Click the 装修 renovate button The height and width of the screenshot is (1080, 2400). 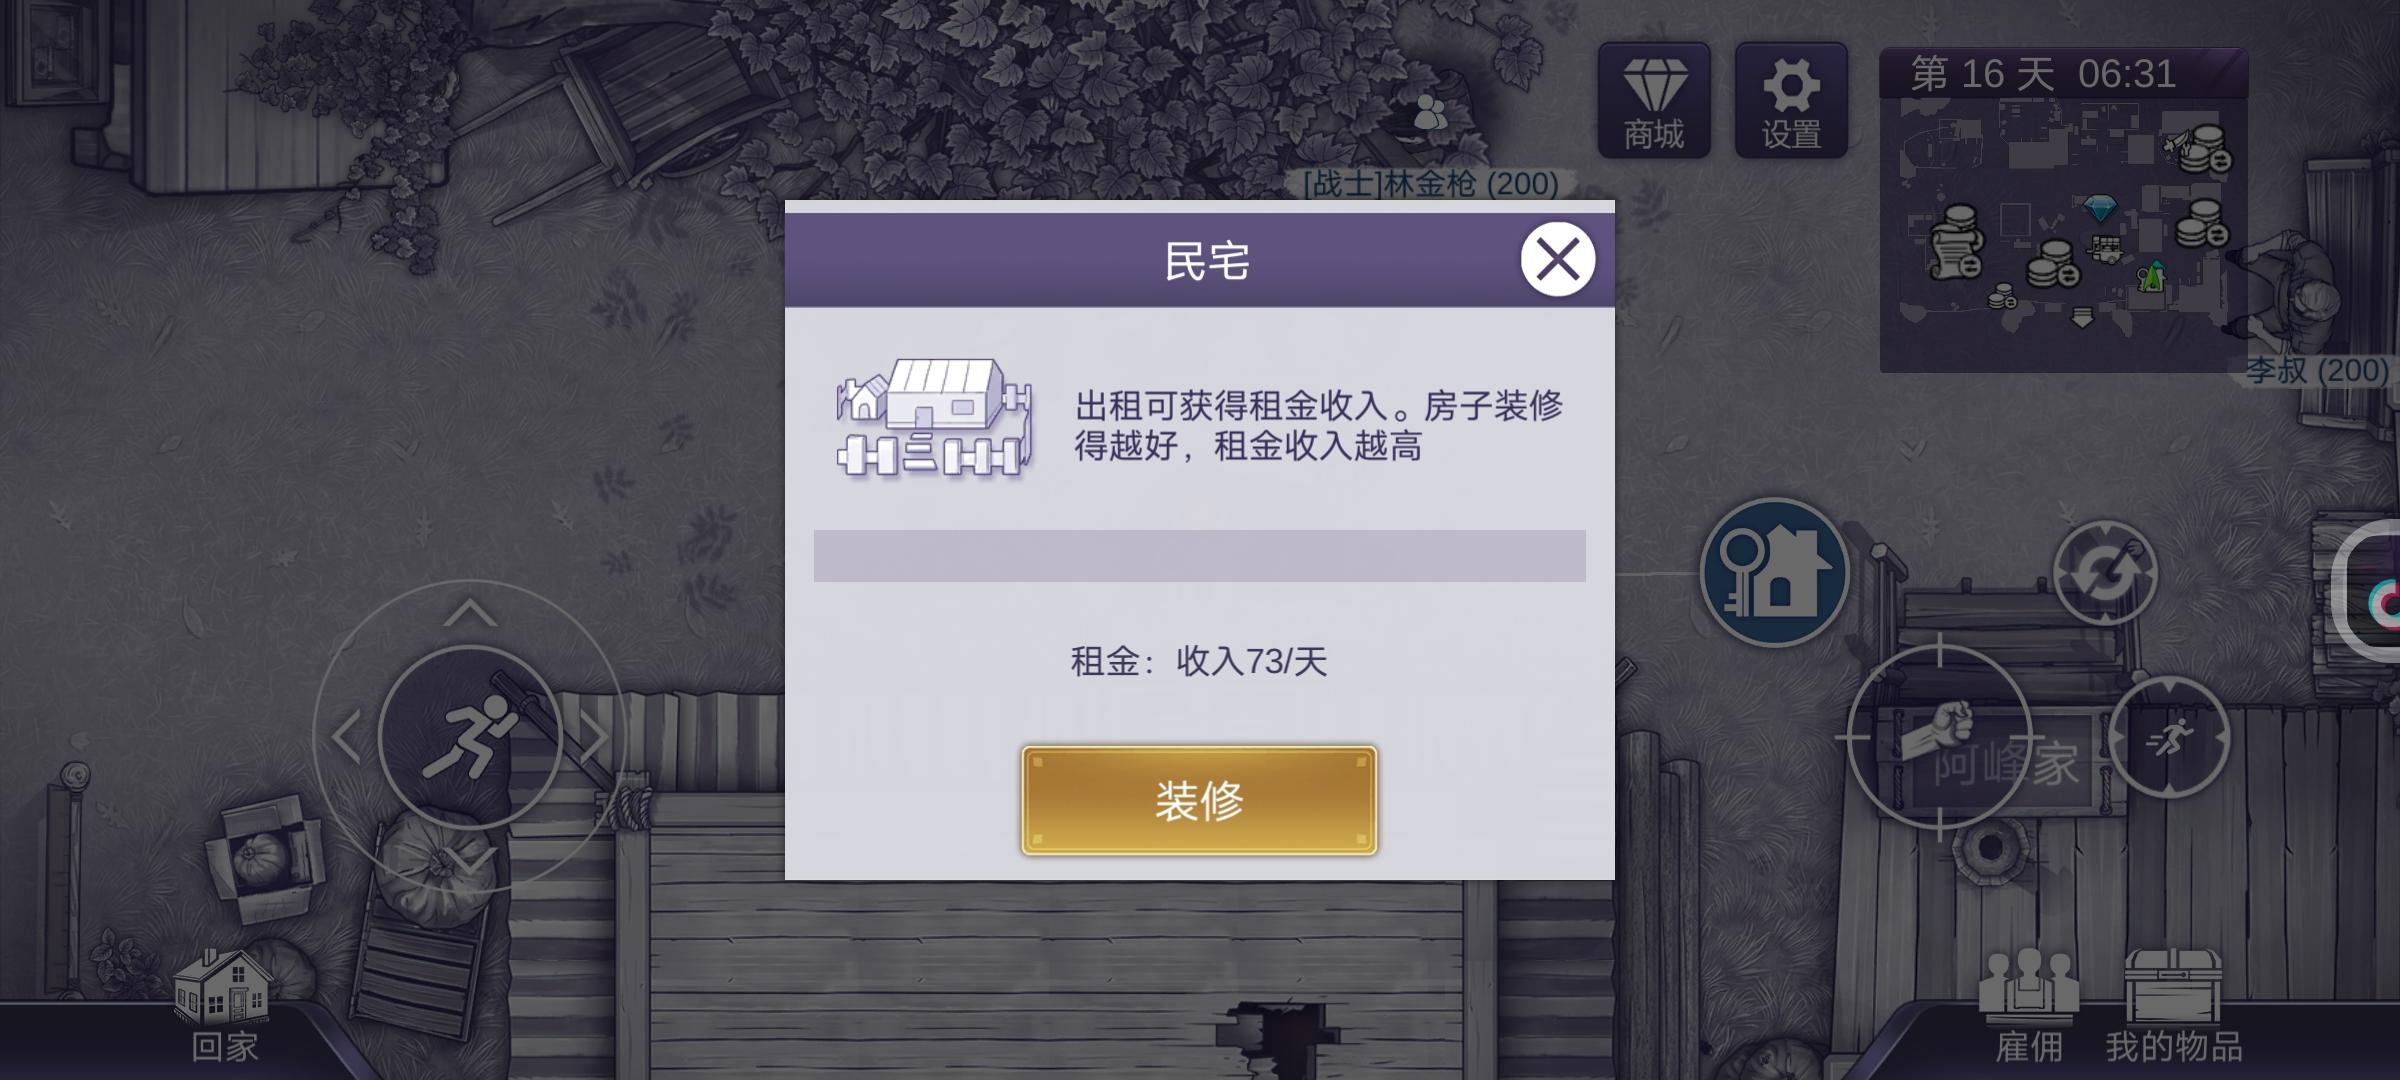pyautogui.click(x=1199, y=800)
